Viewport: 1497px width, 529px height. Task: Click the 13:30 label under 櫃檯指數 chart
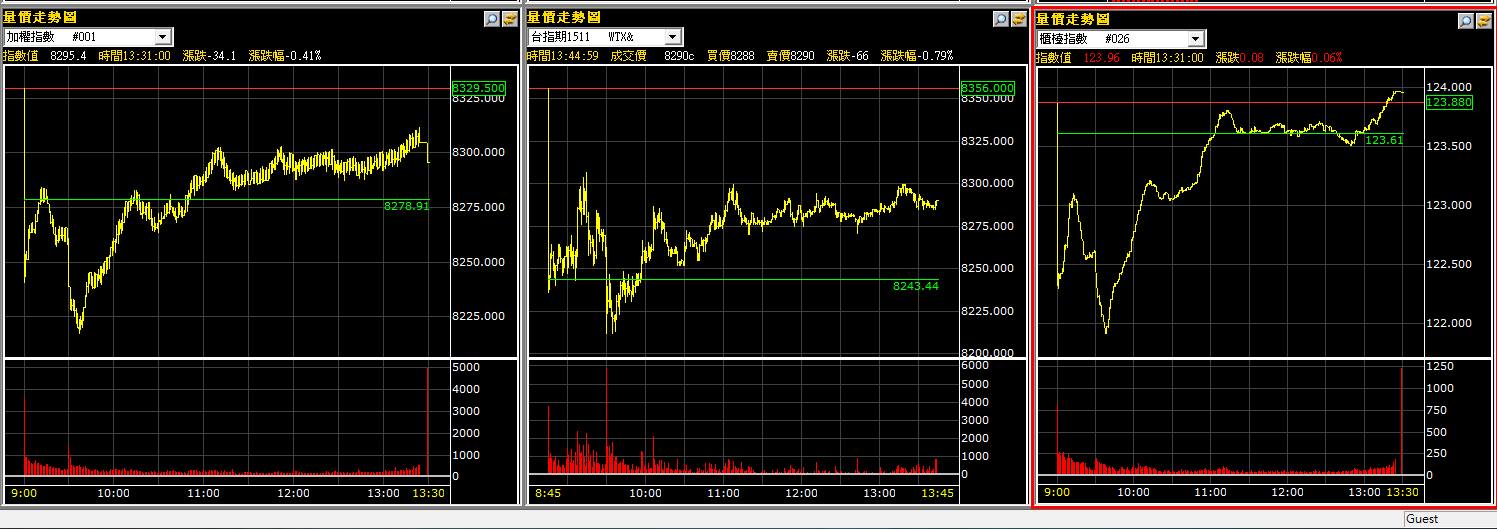coord(1402,491)
